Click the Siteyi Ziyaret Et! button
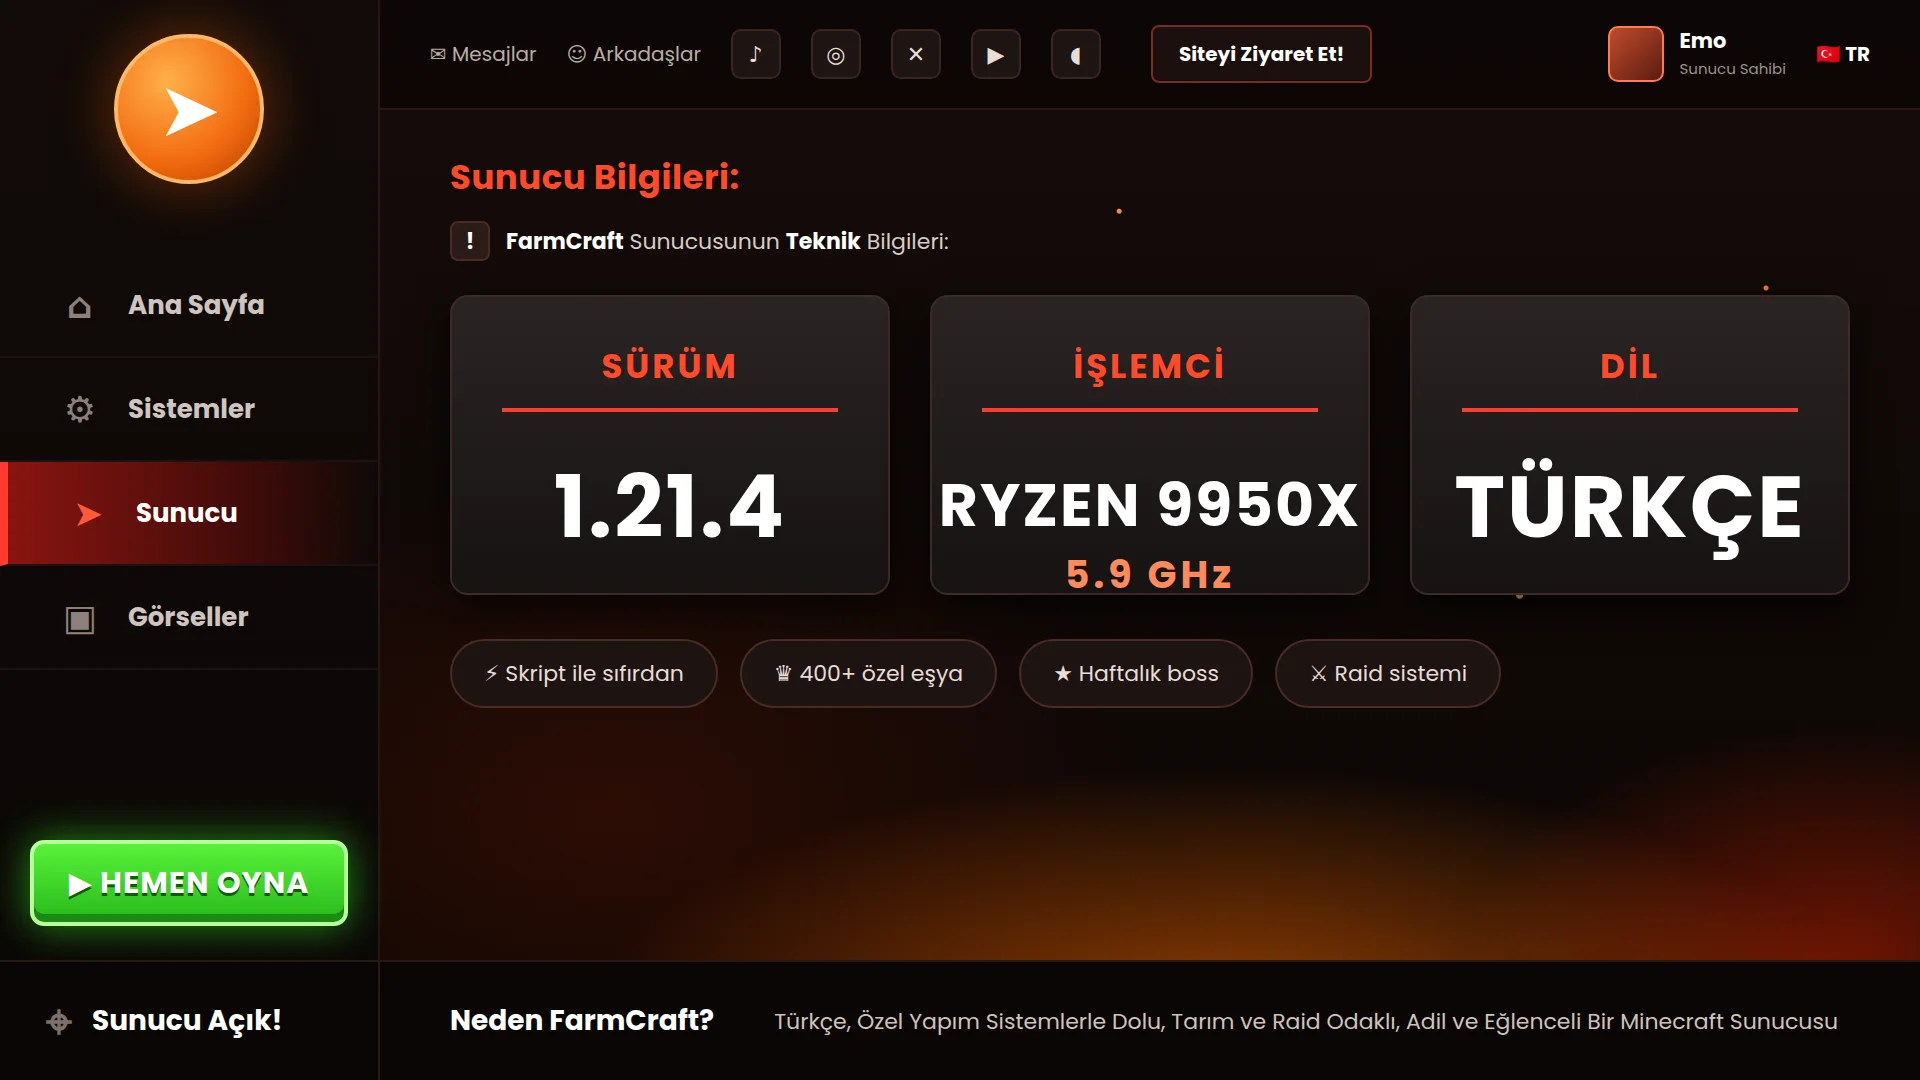 [x=1261, y=54]
